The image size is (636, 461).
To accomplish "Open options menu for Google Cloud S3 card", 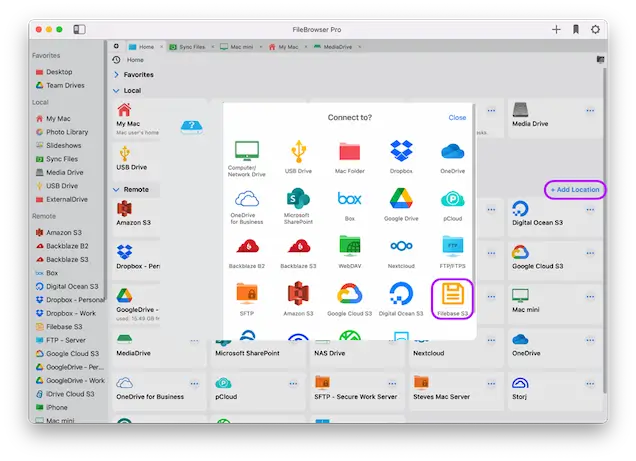I will point(590,253).
